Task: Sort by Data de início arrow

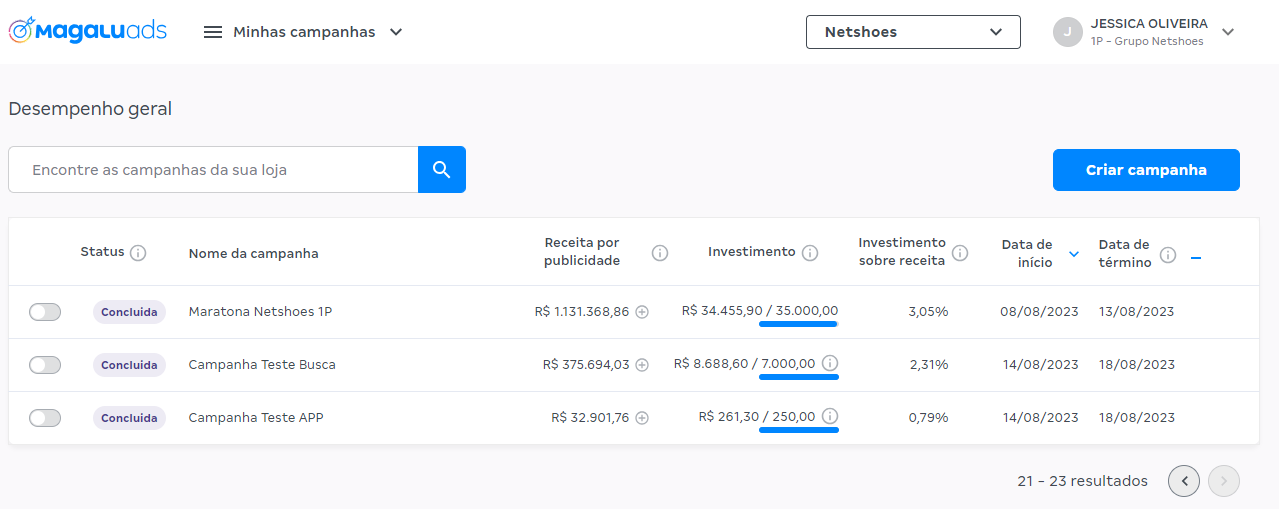Action: pyautogui.click(x=1074, y=254)
